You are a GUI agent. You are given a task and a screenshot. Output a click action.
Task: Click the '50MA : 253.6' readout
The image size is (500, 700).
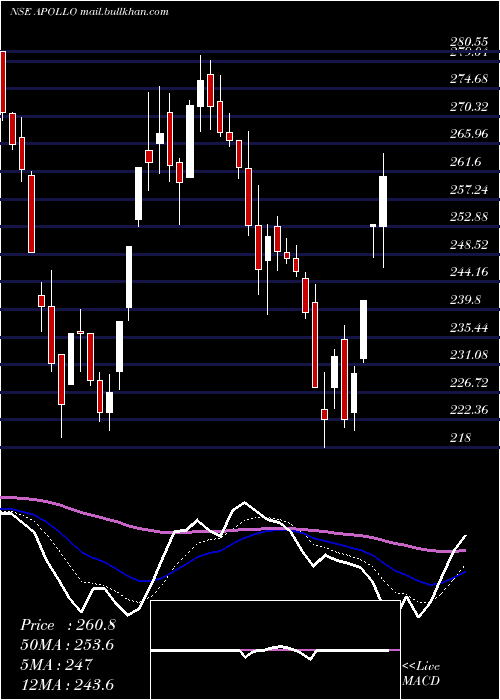67,645
